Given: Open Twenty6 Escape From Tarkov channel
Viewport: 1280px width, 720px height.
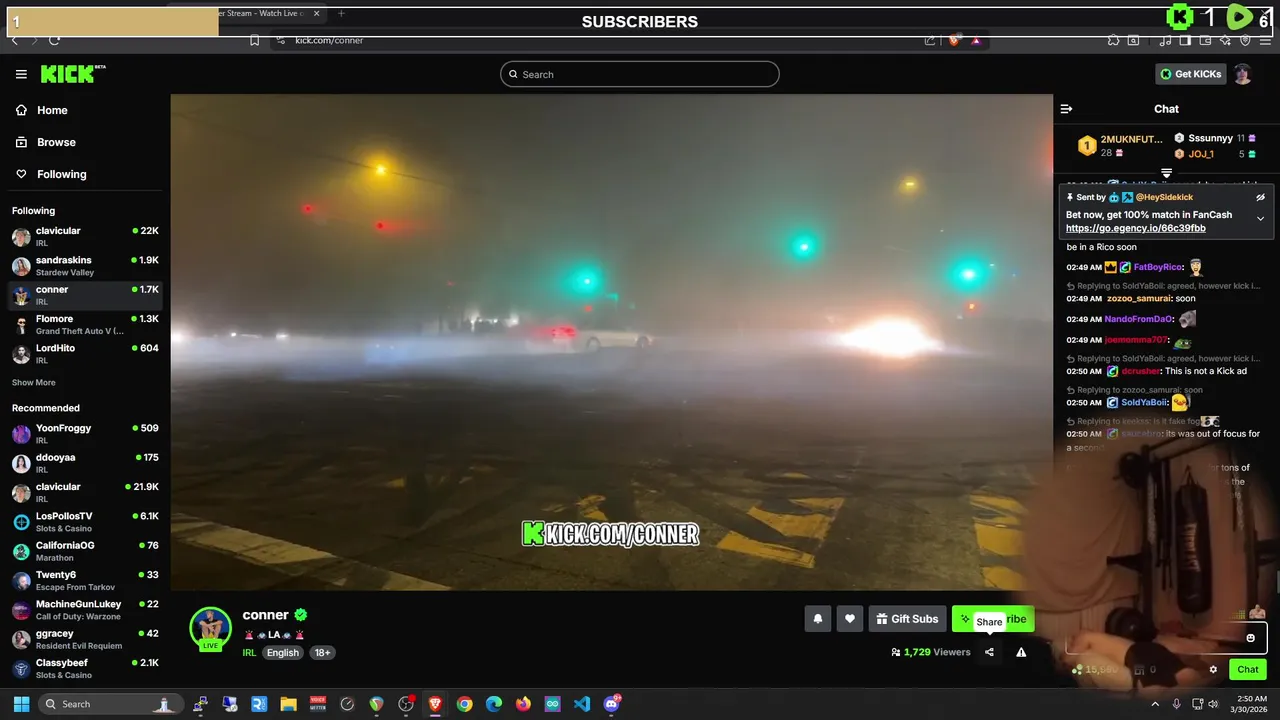Looking at the screenshot, I should pos(85,580).
